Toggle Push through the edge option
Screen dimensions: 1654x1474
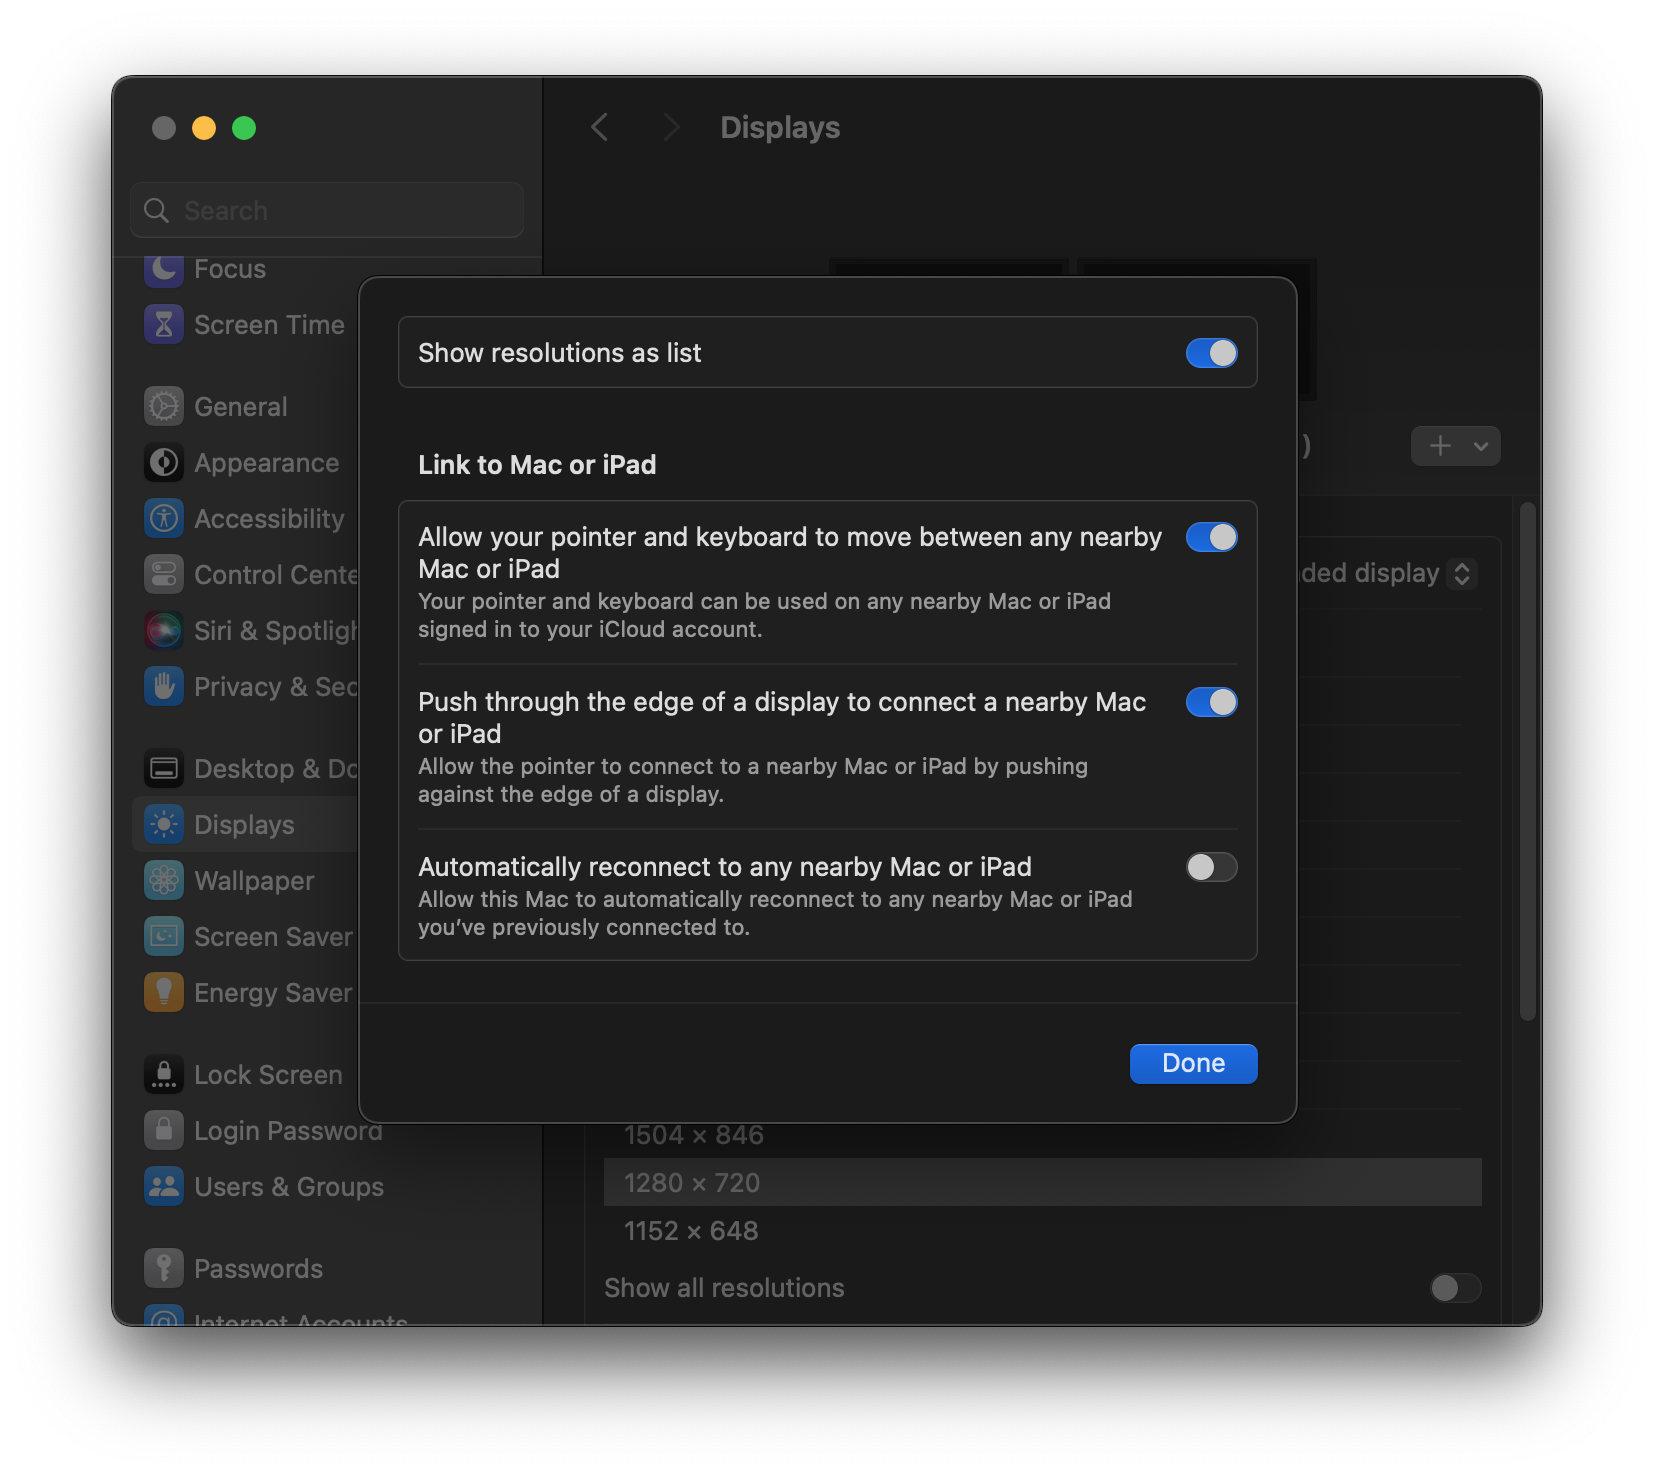click(x=1212, y=702)
